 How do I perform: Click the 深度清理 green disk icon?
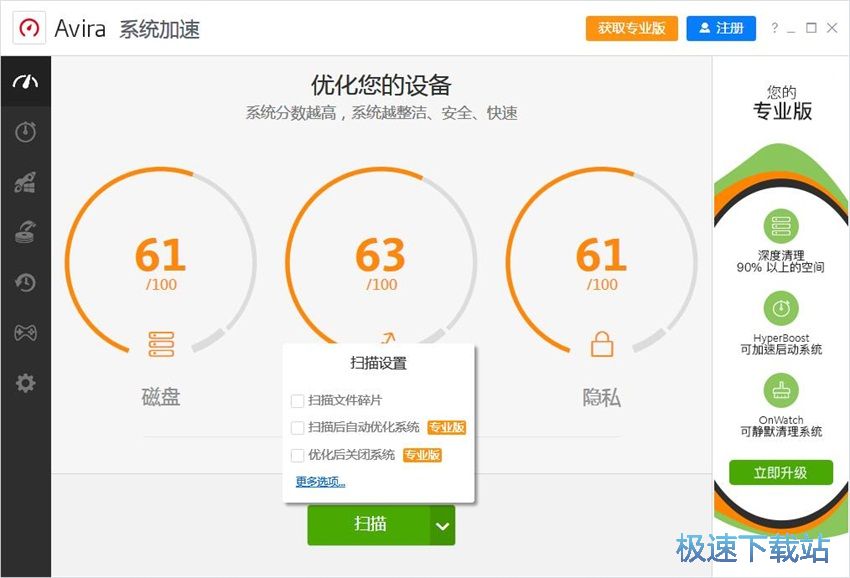781,226
